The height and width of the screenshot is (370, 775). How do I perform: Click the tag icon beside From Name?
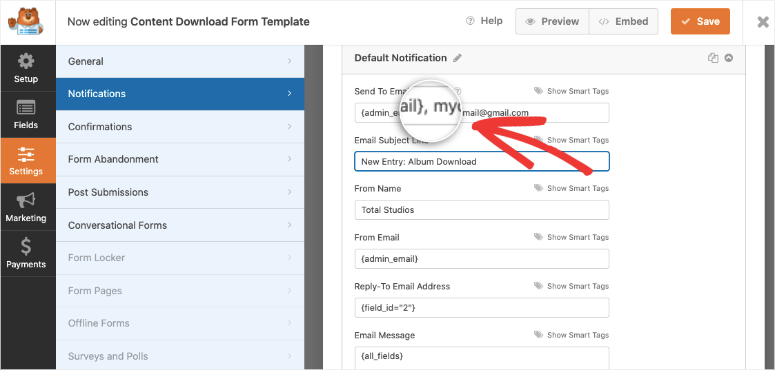(538, 188)
